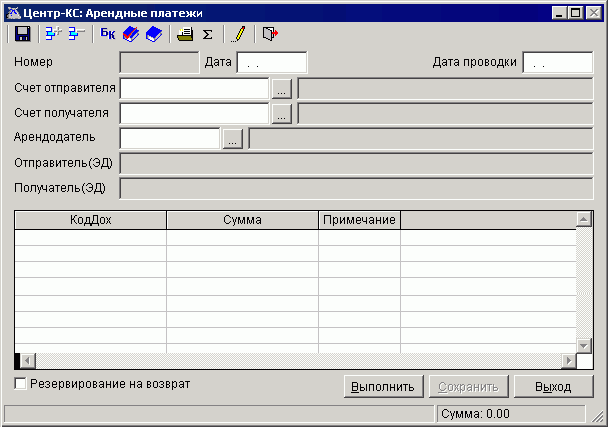Image resolution: width=608 pixels, height=427 pixels.
Task: Click the Save floppy disk icon
Action: [x=22, y=34]
